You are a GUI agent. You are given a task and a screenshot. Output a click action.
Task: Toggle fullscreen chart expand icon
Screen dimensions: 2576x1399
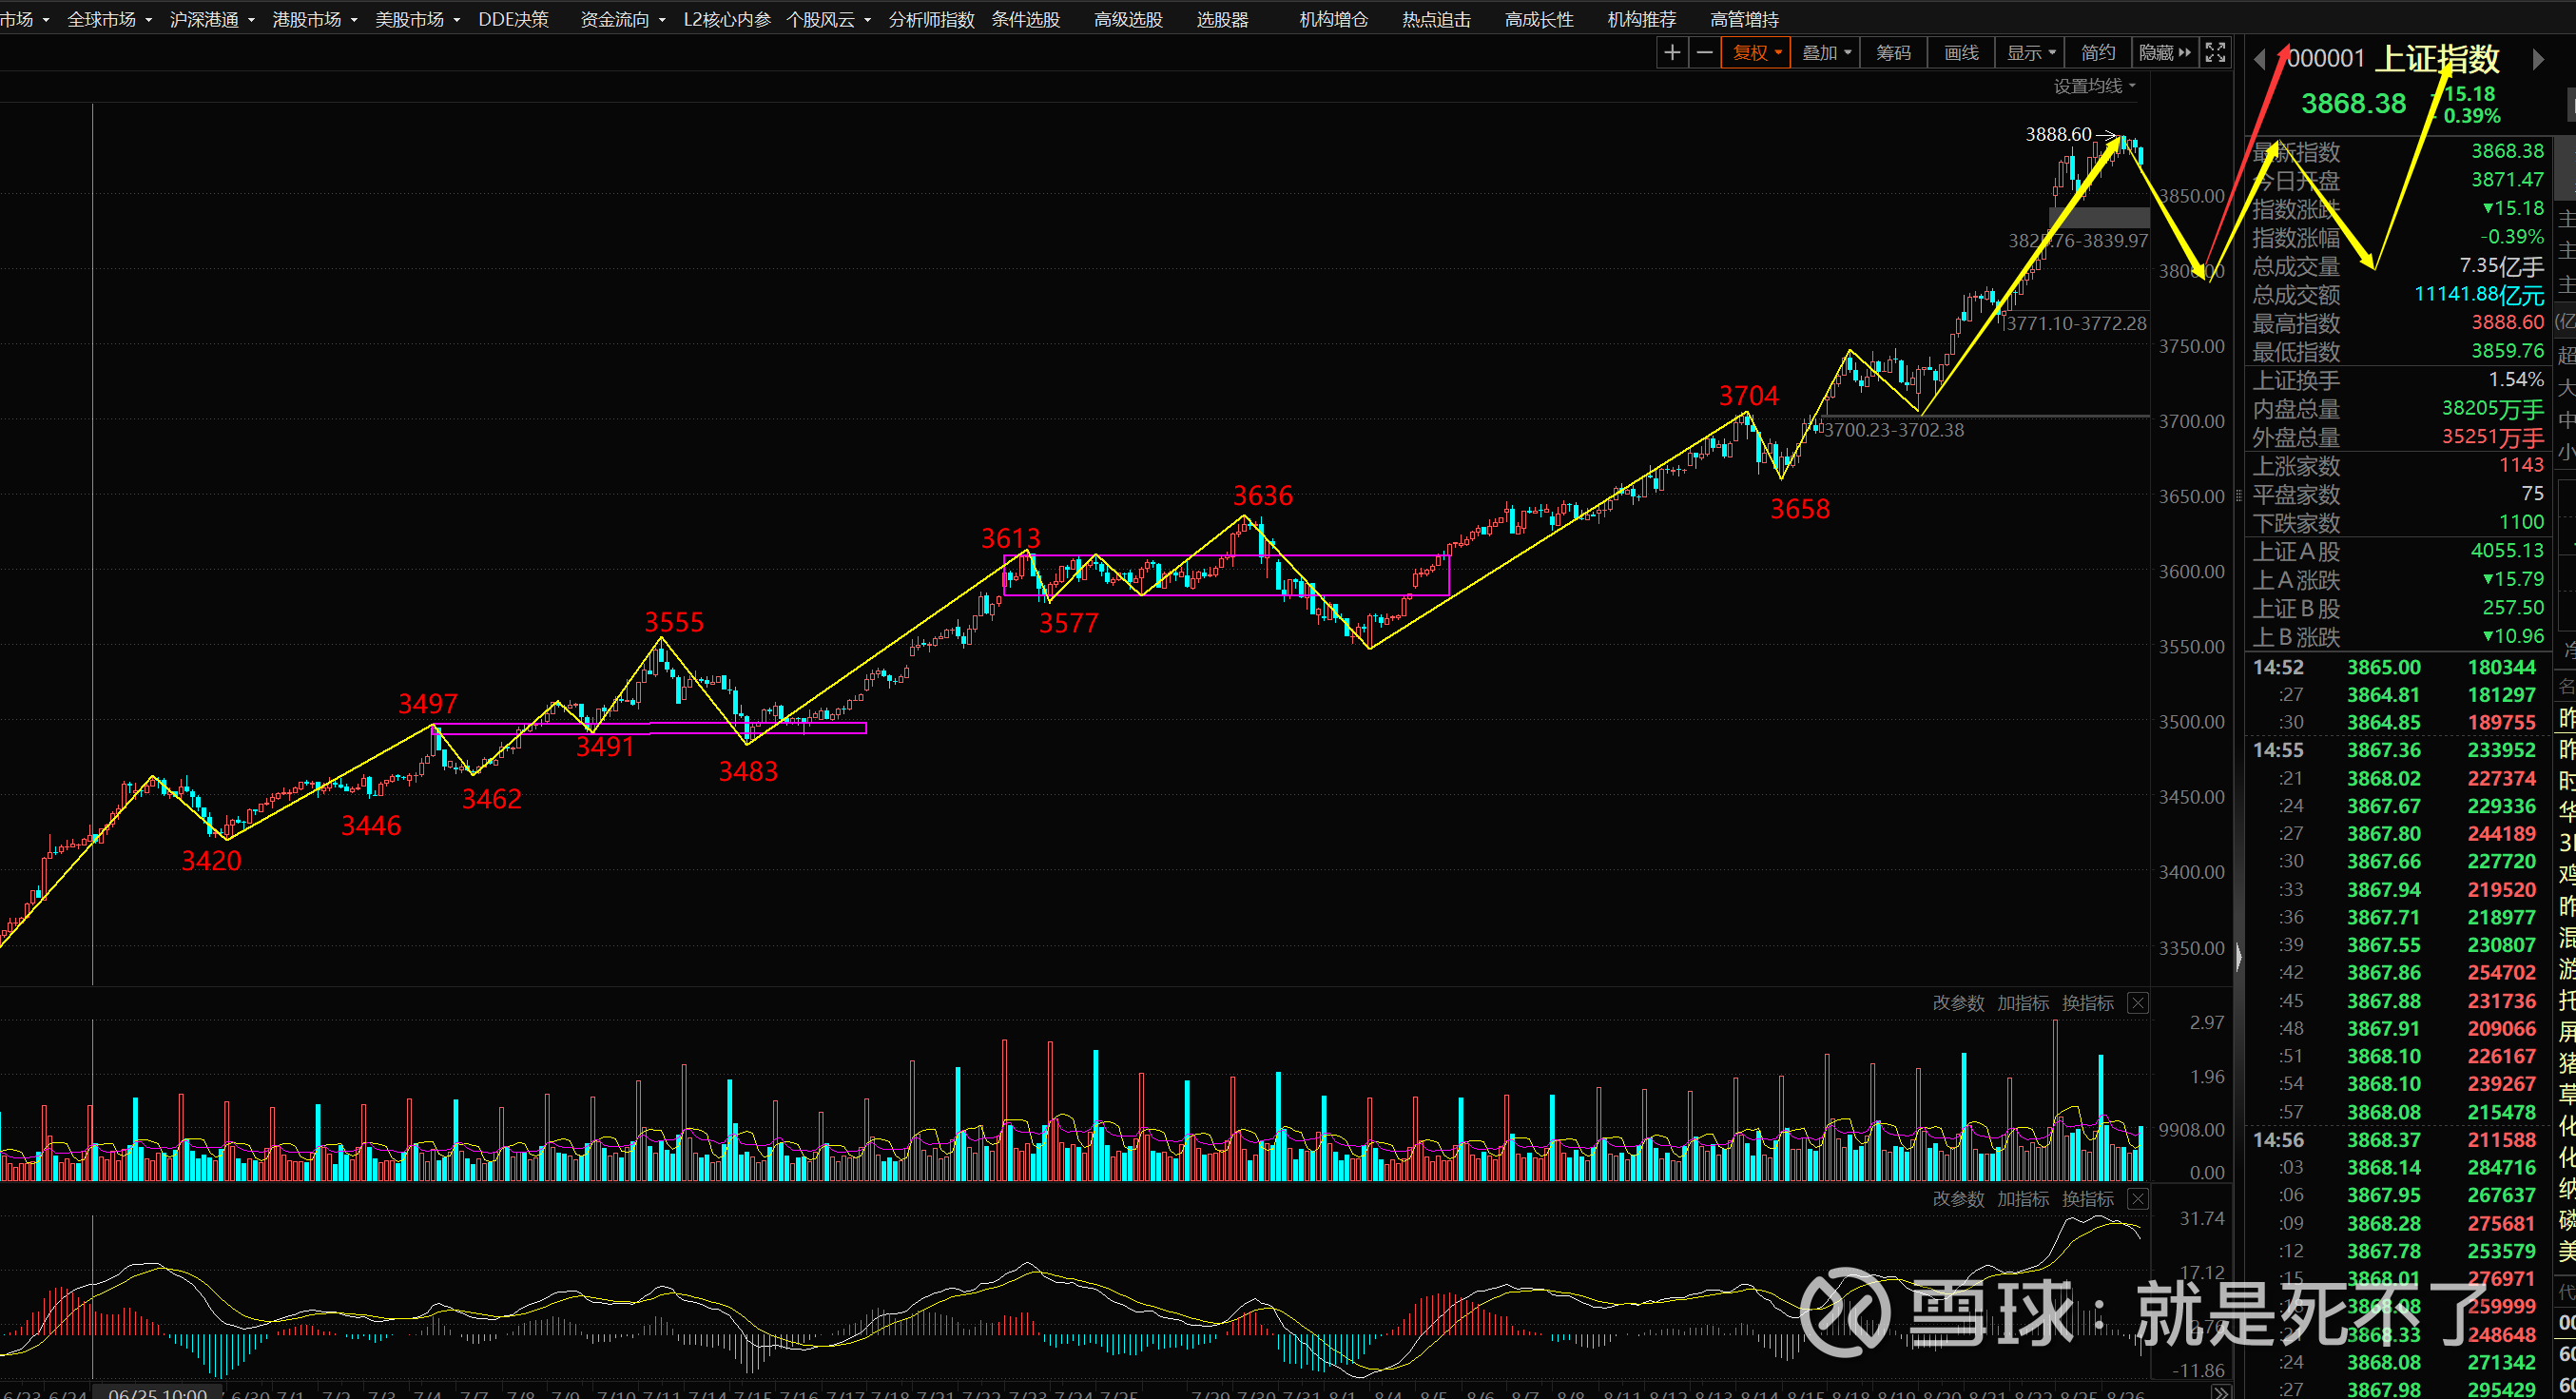tap(2215, 52)
